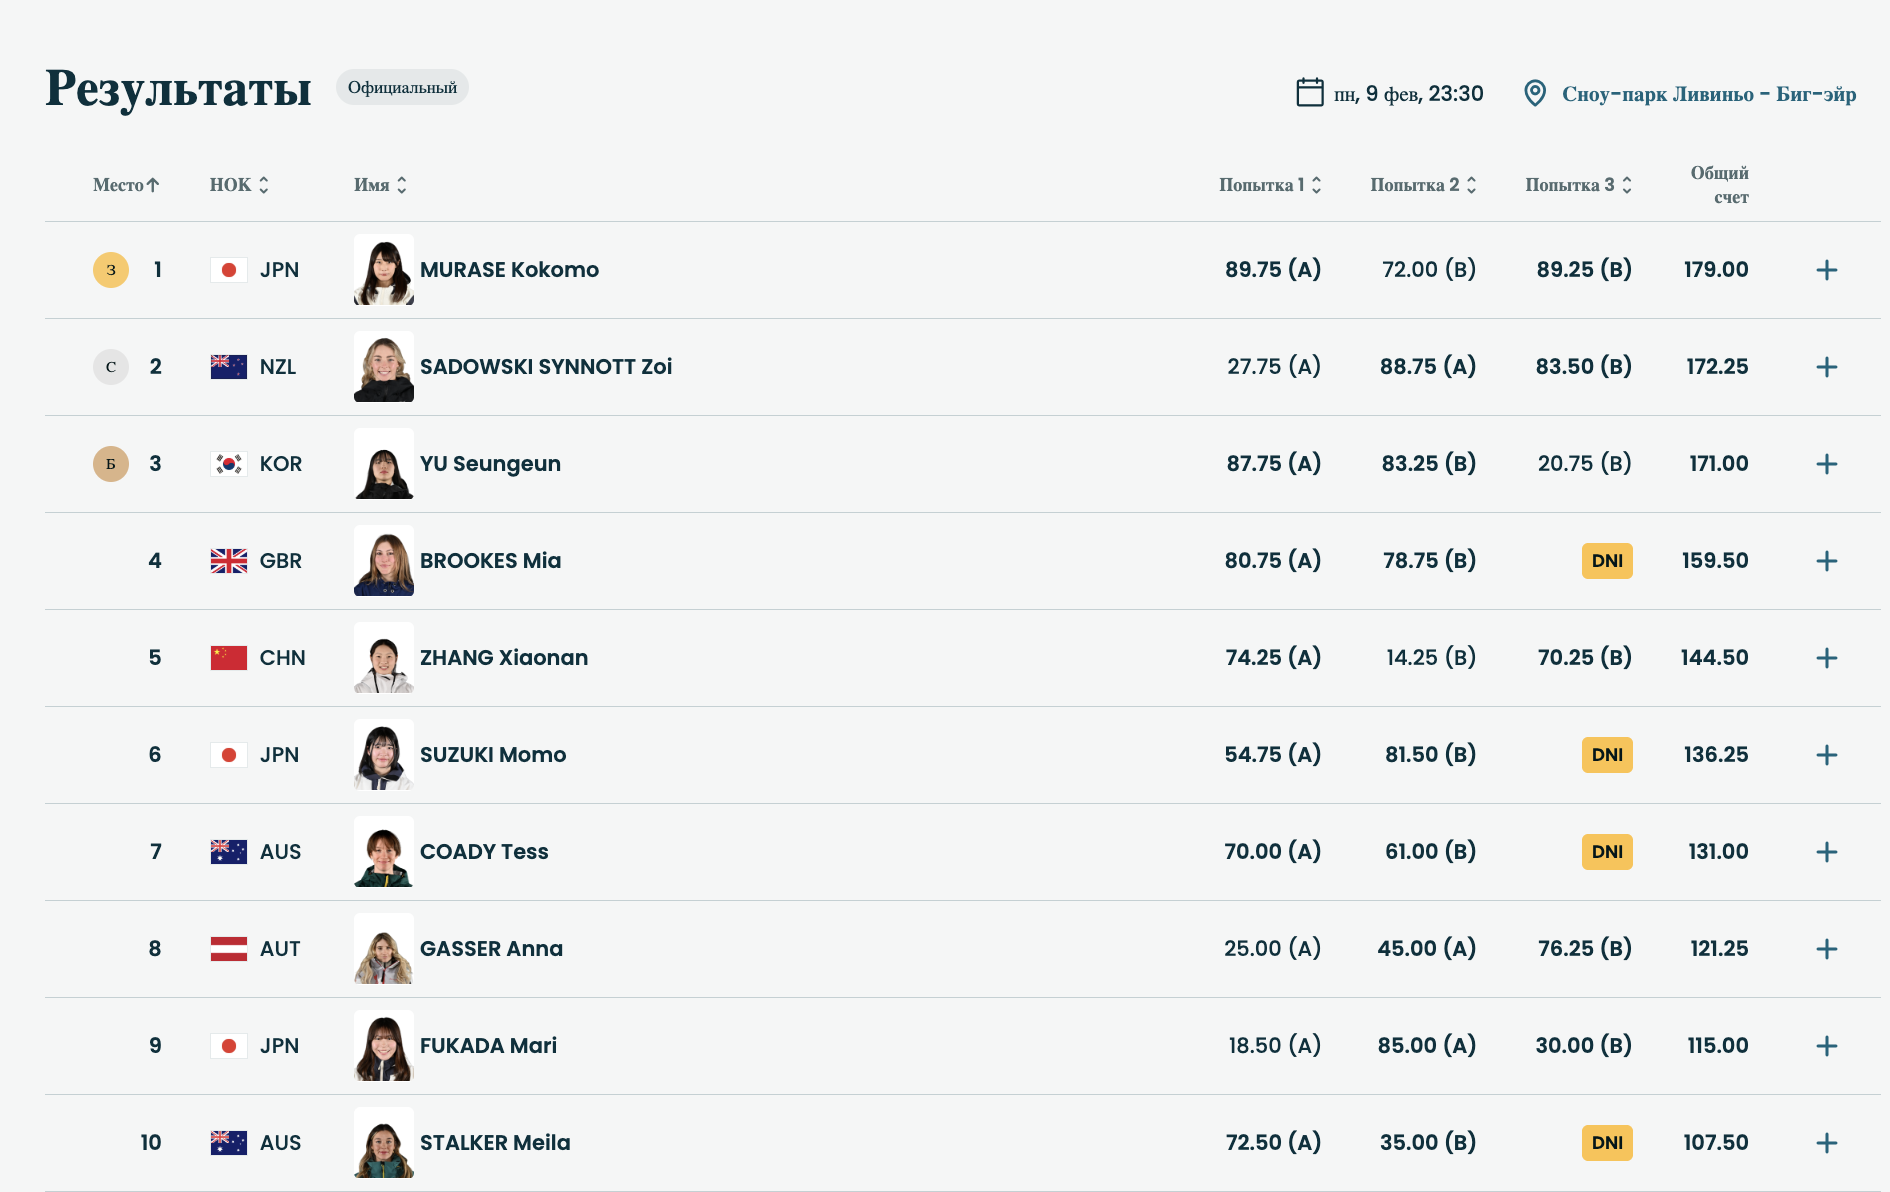Click the silver medal badge
Image resolution: width=1890 pixels, height=1192 pixels.
pyautogui.click(x=111, y=367)
